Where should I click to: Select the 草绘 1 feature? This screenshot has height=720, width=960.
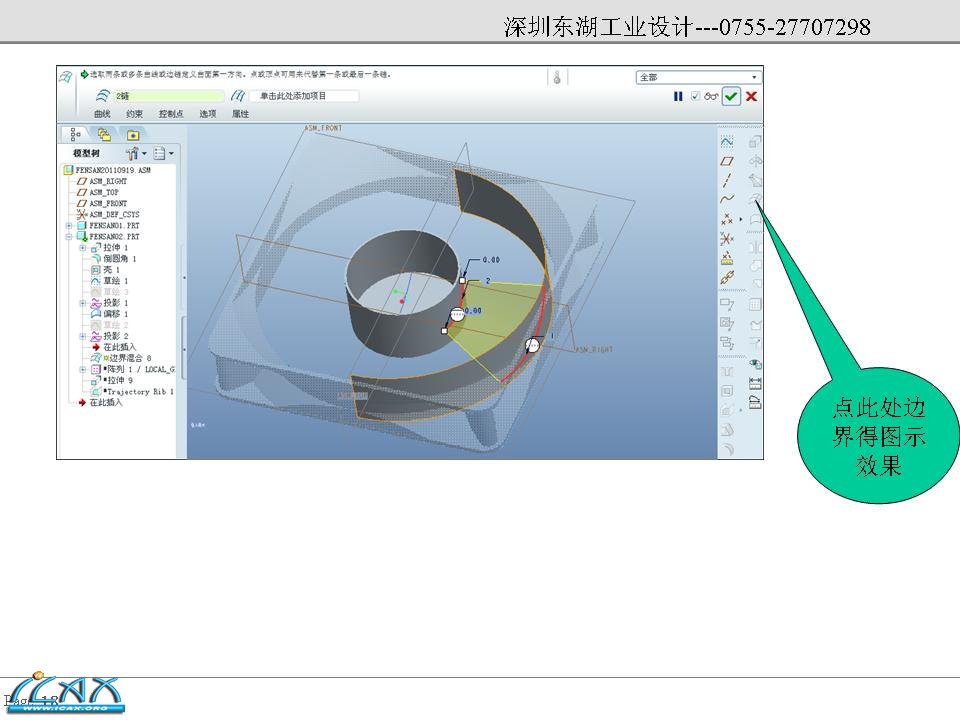pyautogui.click(x=110, y=281)
